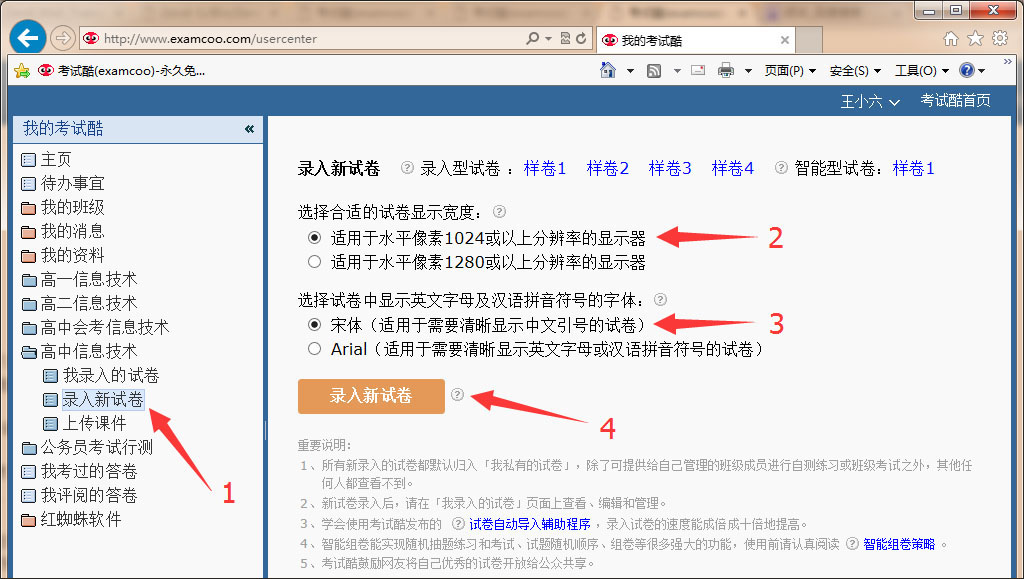This screenshot has width=1024, height=579.
Task: Expand the 页面(P) dropdown menu
Action: (790, 70)
